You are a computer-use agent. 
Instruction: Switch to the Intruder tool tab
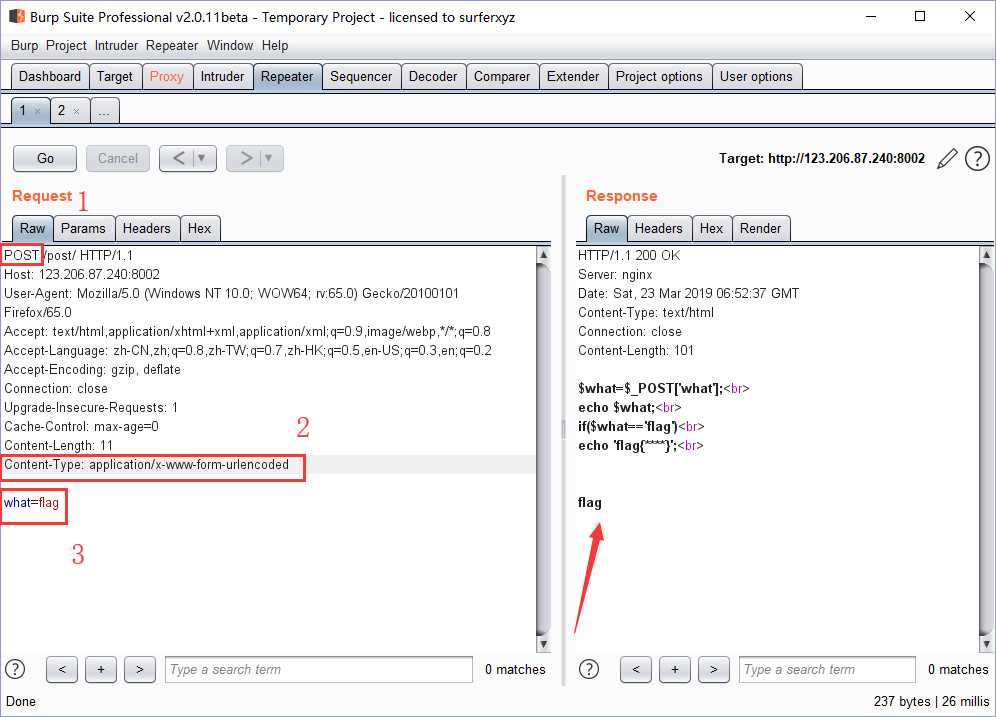pyautogui.click(x=222, y=76)
